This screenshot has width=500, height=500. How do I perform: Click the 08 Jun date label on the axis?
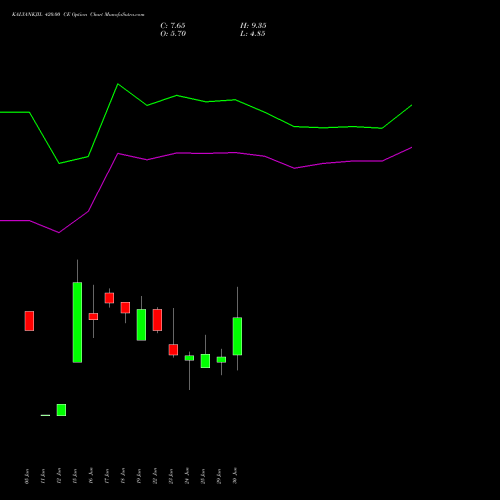coord(27,476)
